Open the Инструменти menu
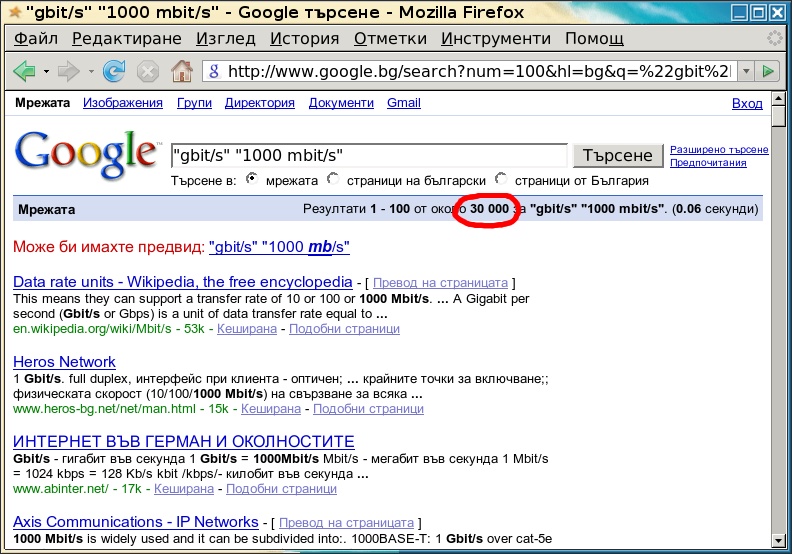The image size is (792, 554). click(496, 38)
